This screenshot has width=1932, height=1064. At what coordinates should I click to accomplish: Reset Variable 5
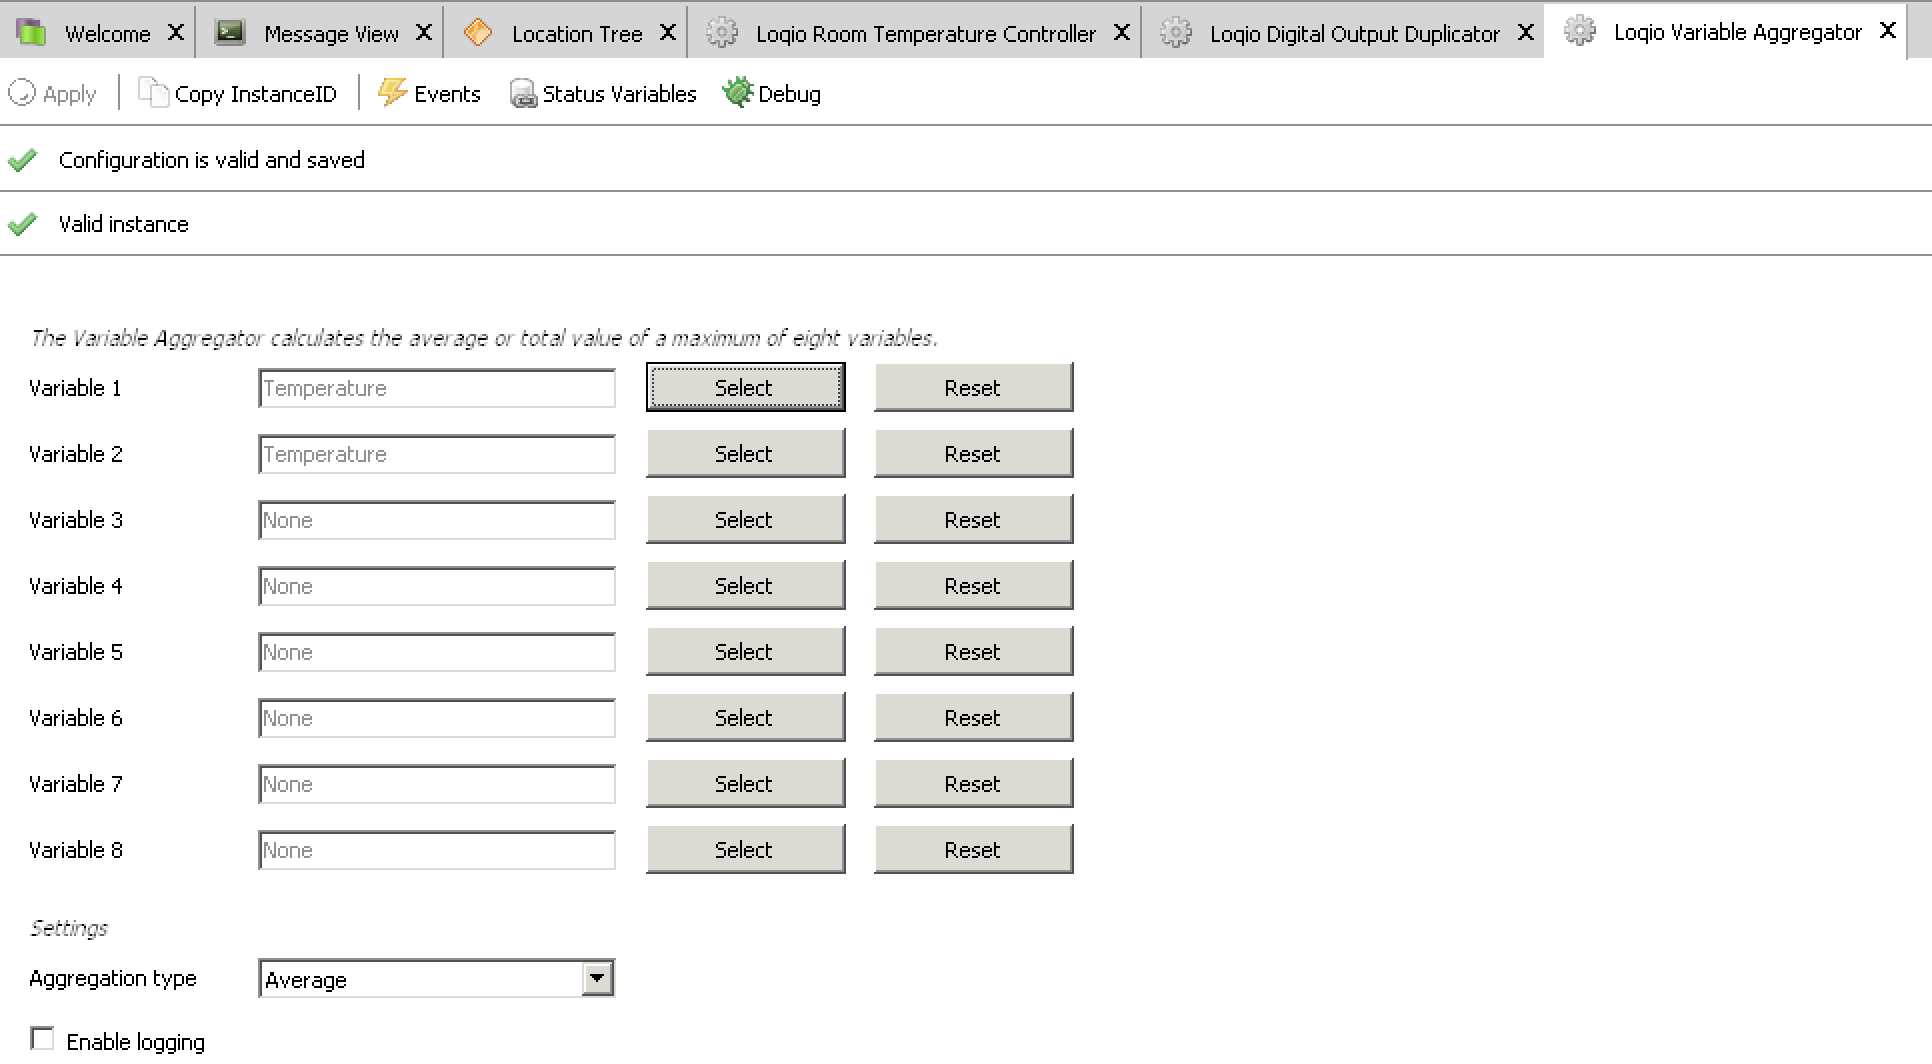click(x=973, y=651)
